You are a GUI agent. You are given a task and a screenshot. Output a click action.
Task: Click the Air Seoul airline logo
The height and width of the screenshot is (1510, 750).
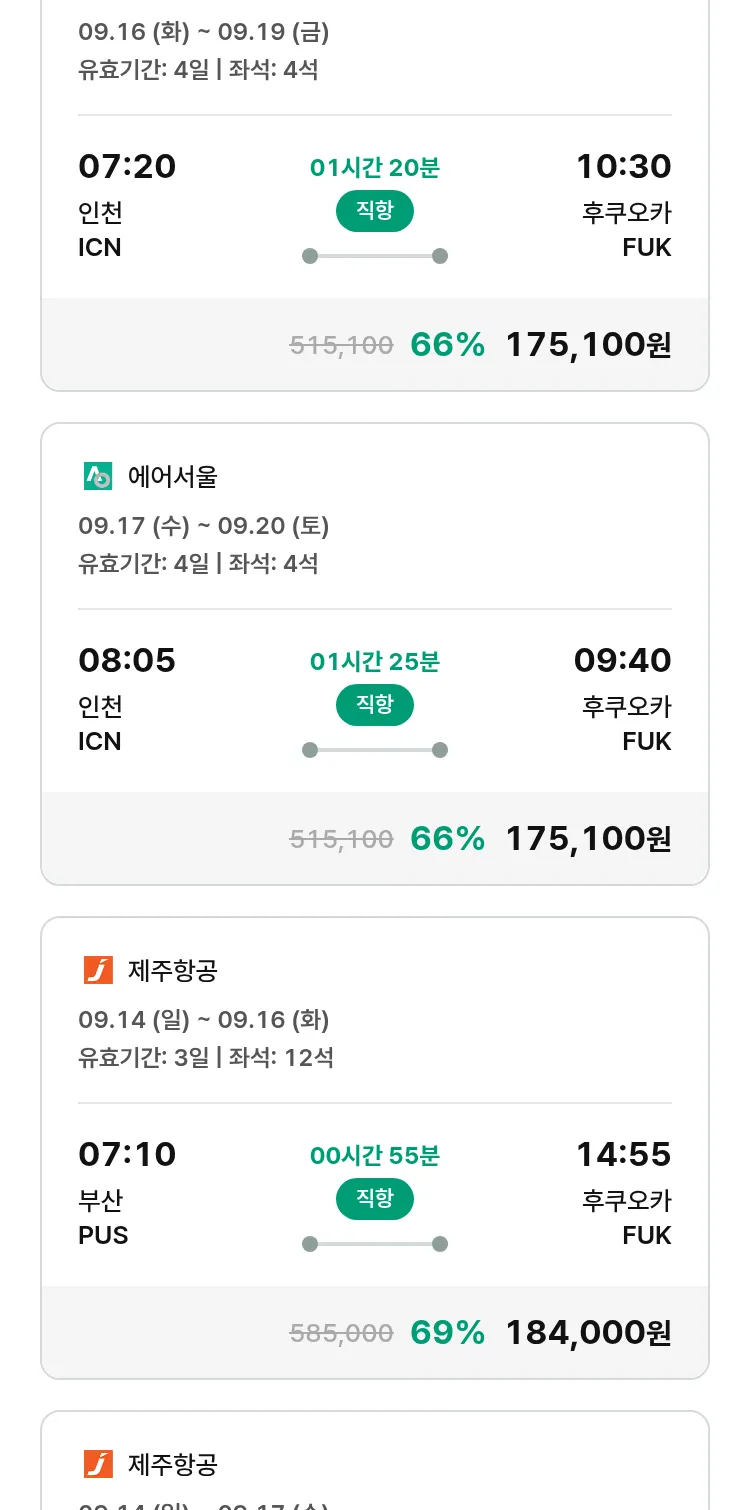coord(98,477)
